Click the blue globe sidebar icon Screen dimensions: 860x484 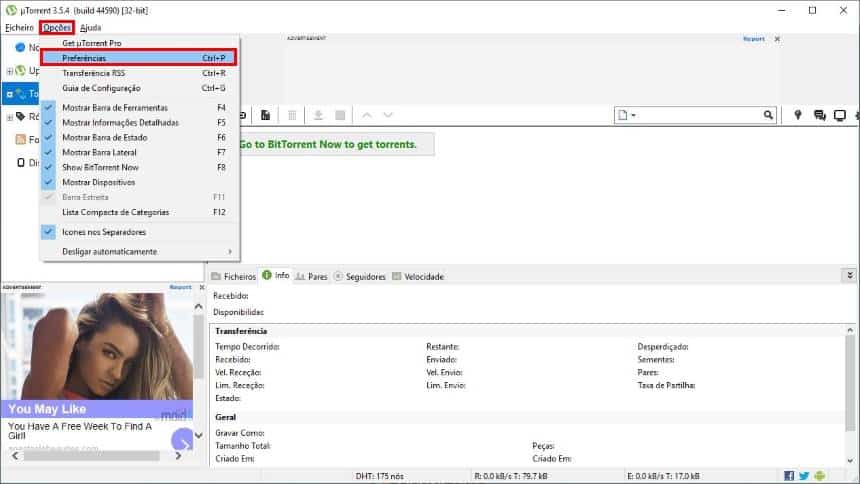pos(20,48)
